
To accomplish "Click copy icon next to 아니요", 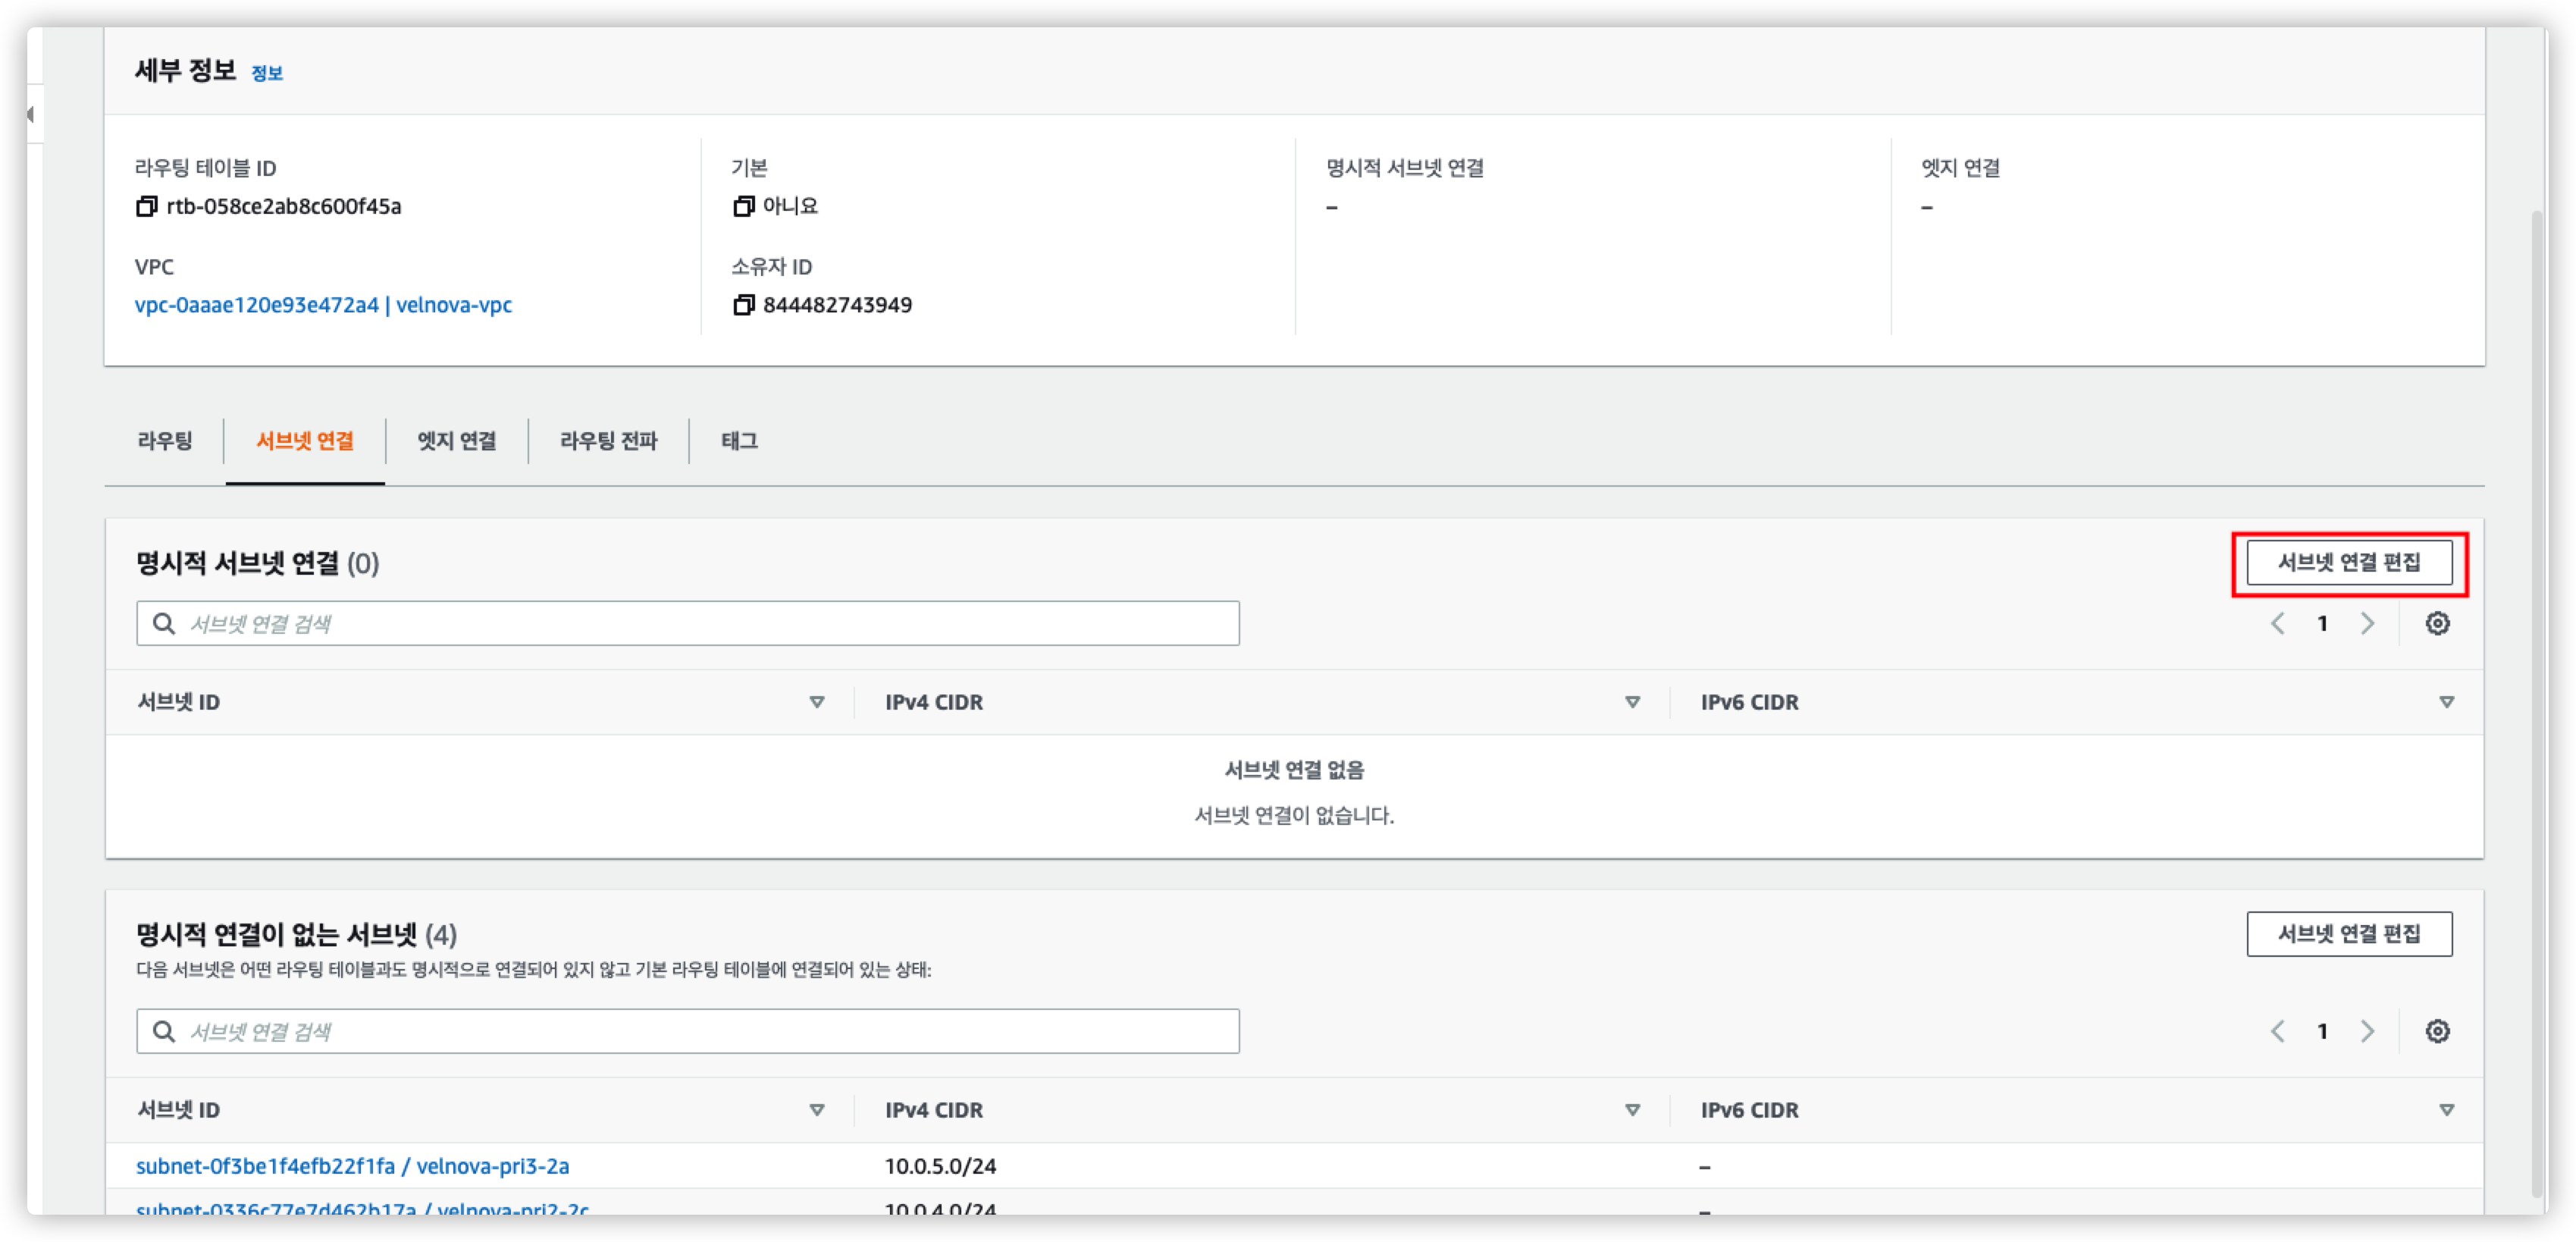I will (743, 206).
